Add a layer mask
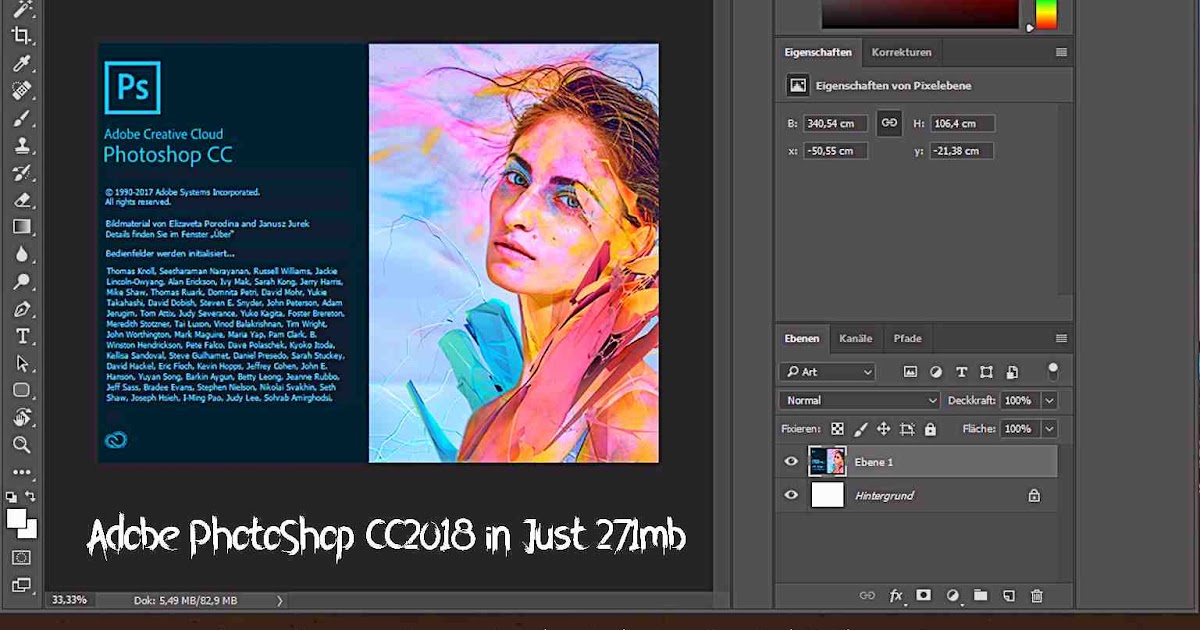Viewport: 1200px width, 630px height. tap(924, 595)
